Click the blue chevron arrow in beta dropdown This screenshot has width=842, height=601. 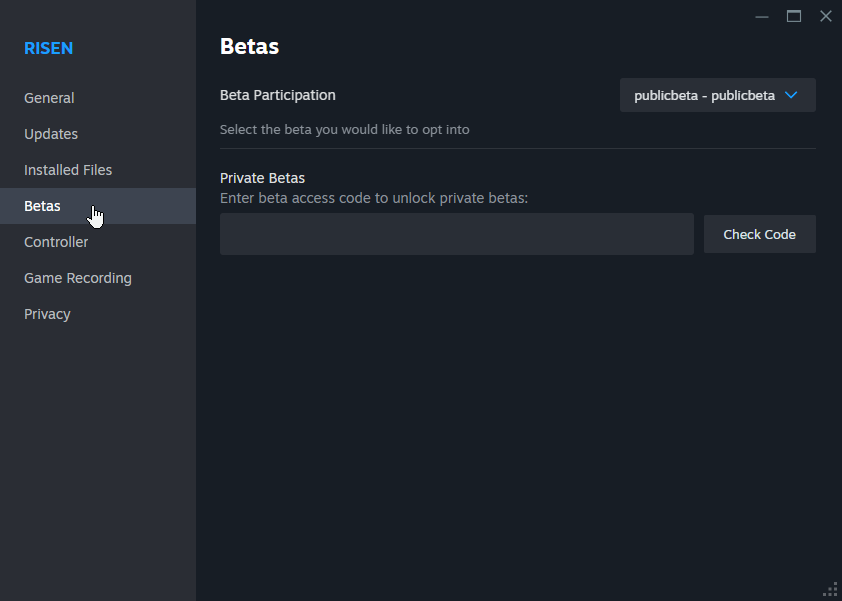tap(791, 96)
